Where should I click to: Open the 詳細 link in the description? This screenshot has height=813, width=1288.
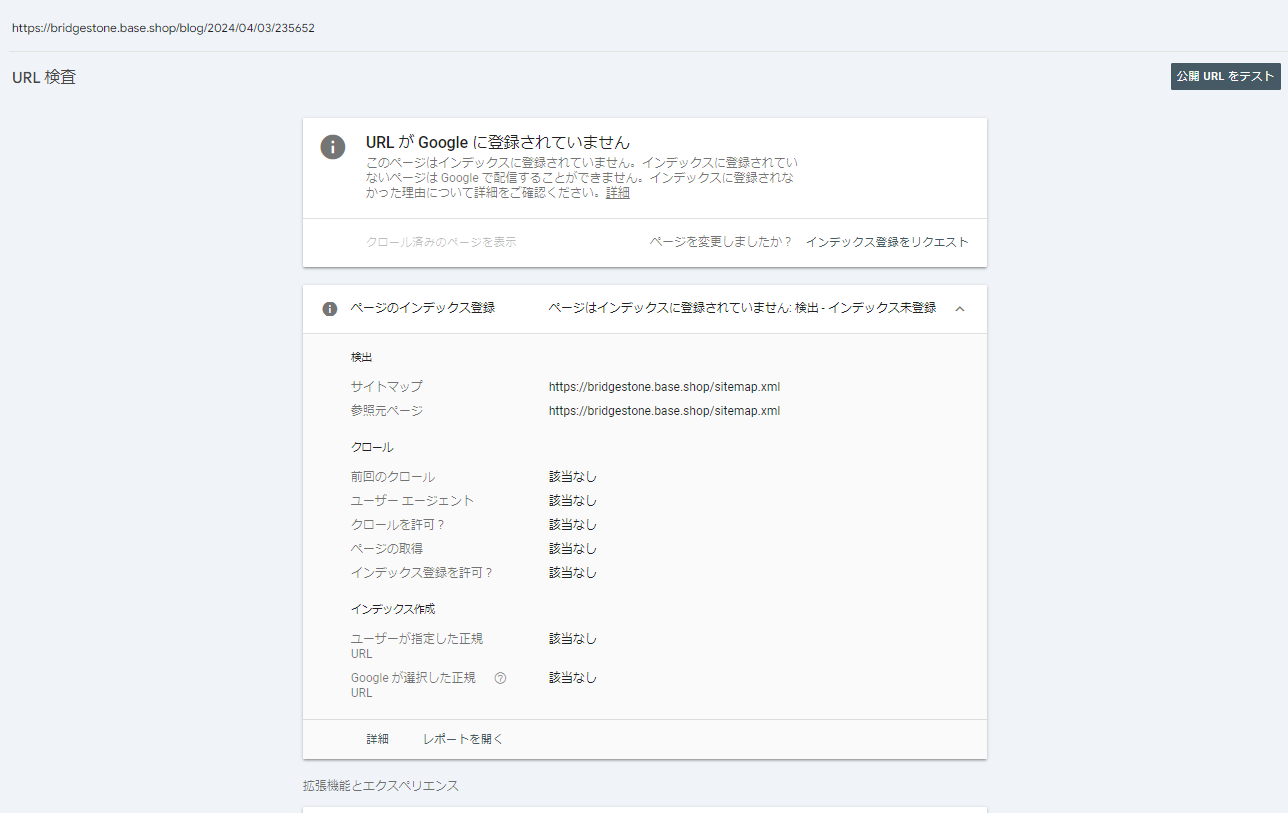(x=618, y=193)
